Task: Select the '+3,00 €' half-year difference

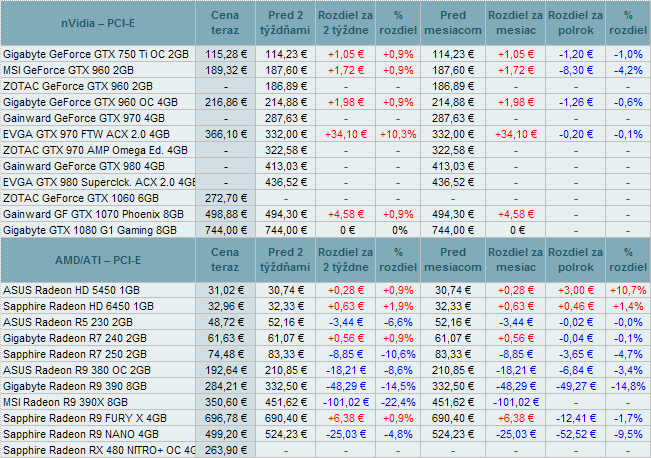Action: (576, 290)
